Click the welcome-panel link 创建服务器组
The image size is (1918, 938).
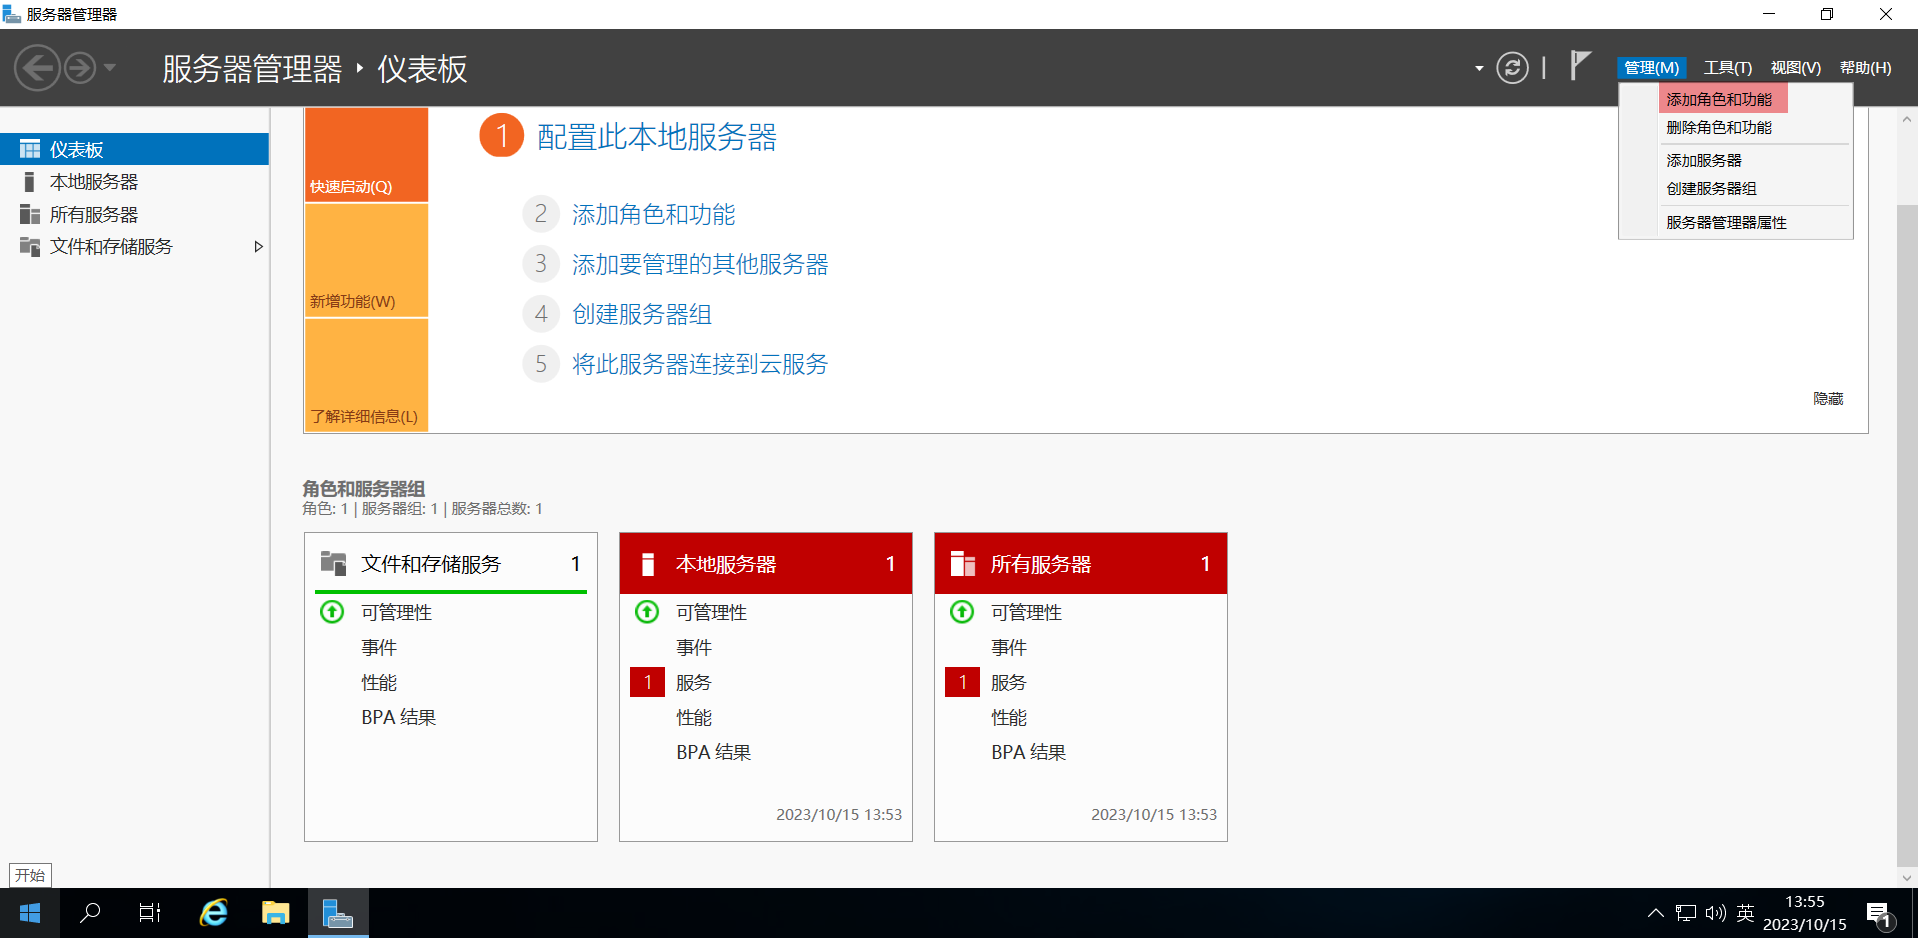[641, 314]
